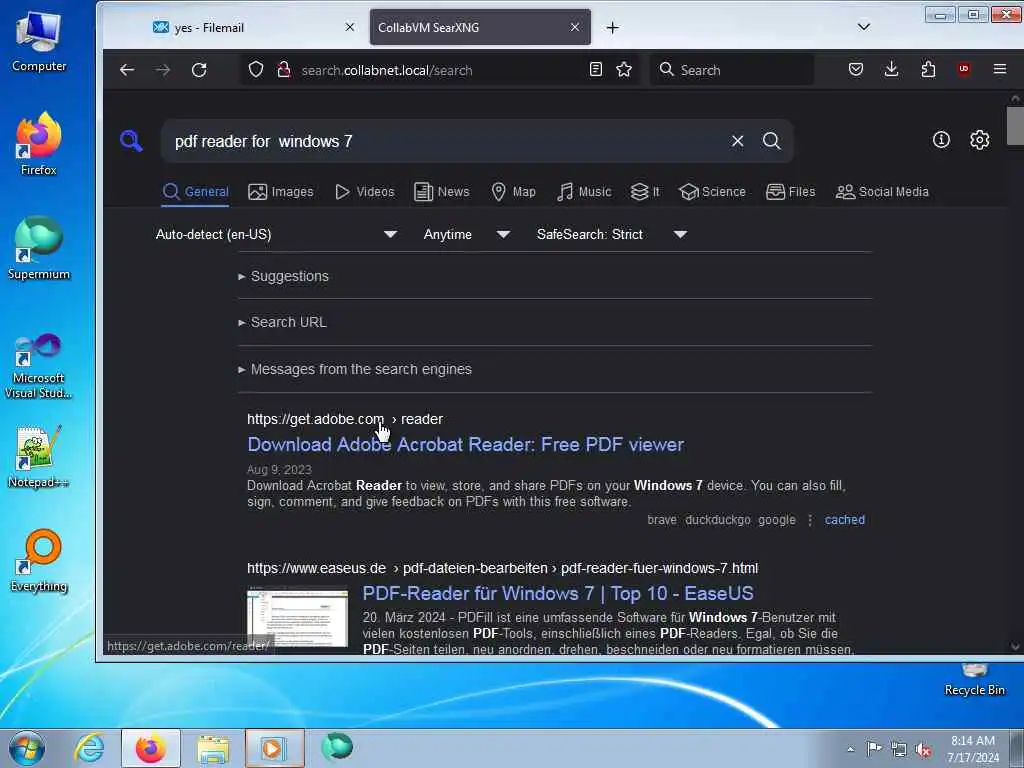The height and width of the screenshot is (768, 1024).
Task: Open the Pocket save icon
Action: click(x=856, y=69)
